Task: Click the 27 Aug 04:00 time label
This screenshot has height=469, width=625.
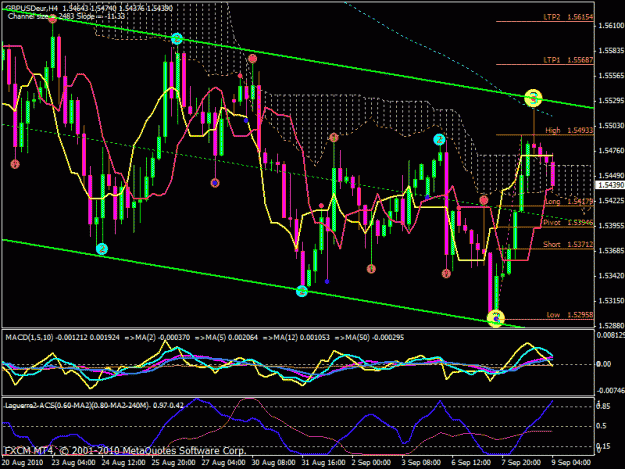Action: pyautogui.click(x=223, y=463)
